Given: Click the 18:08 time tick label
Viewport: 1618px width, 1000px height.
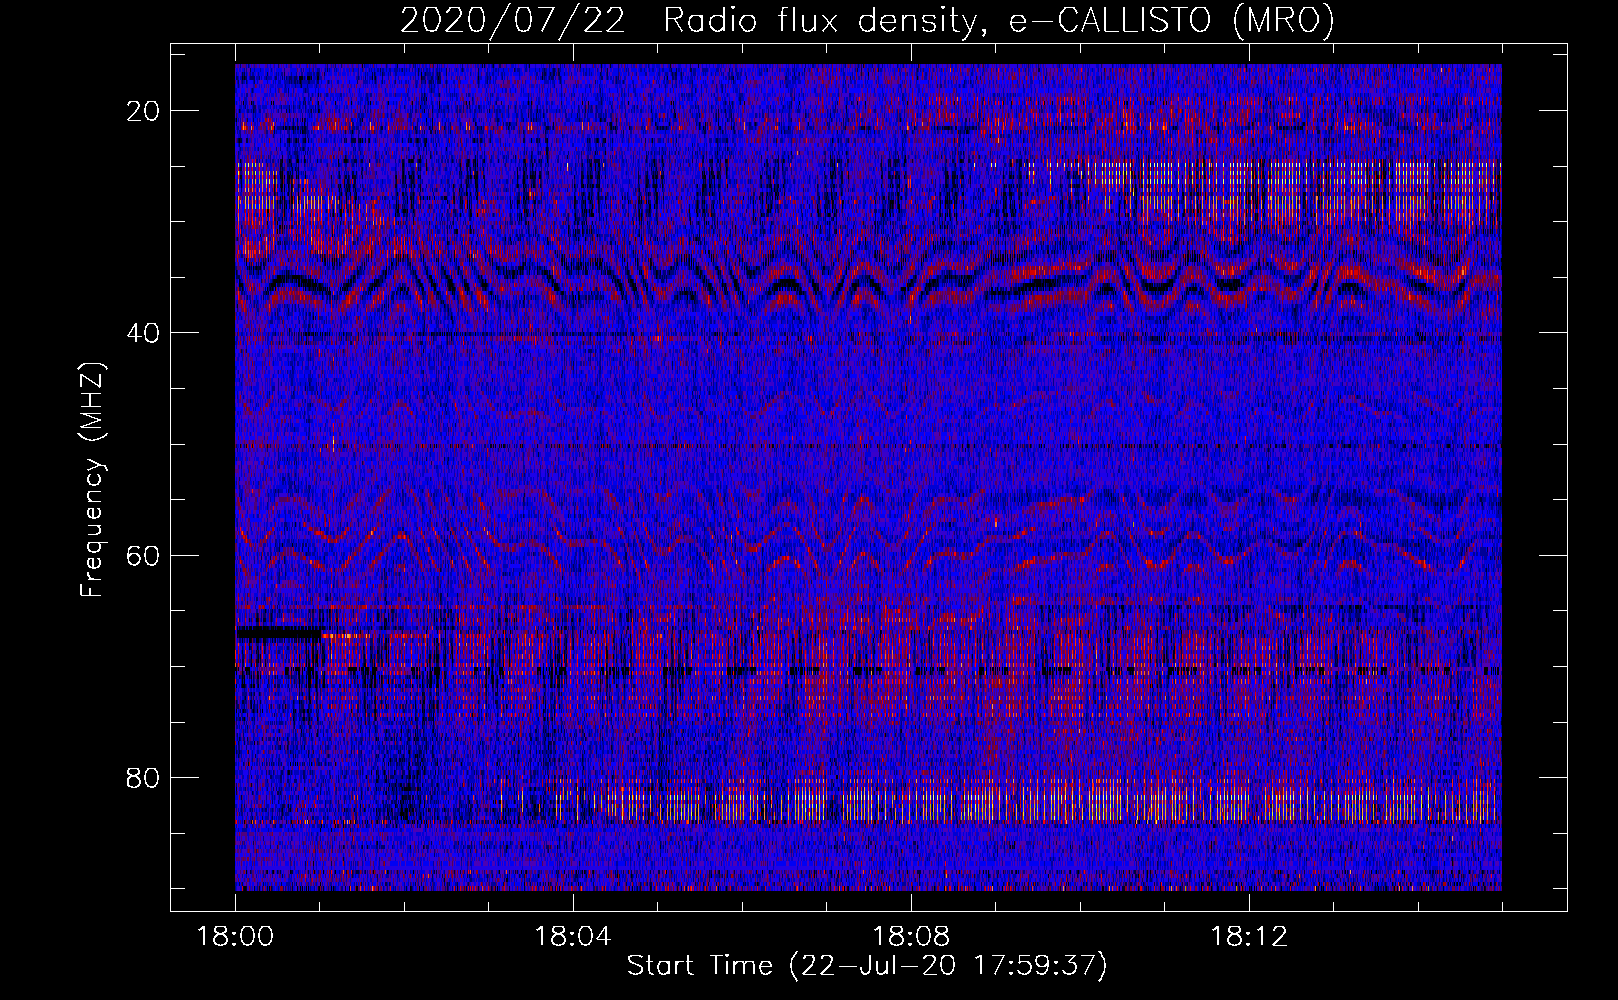Looking at the screenshot, I should 911,937.
